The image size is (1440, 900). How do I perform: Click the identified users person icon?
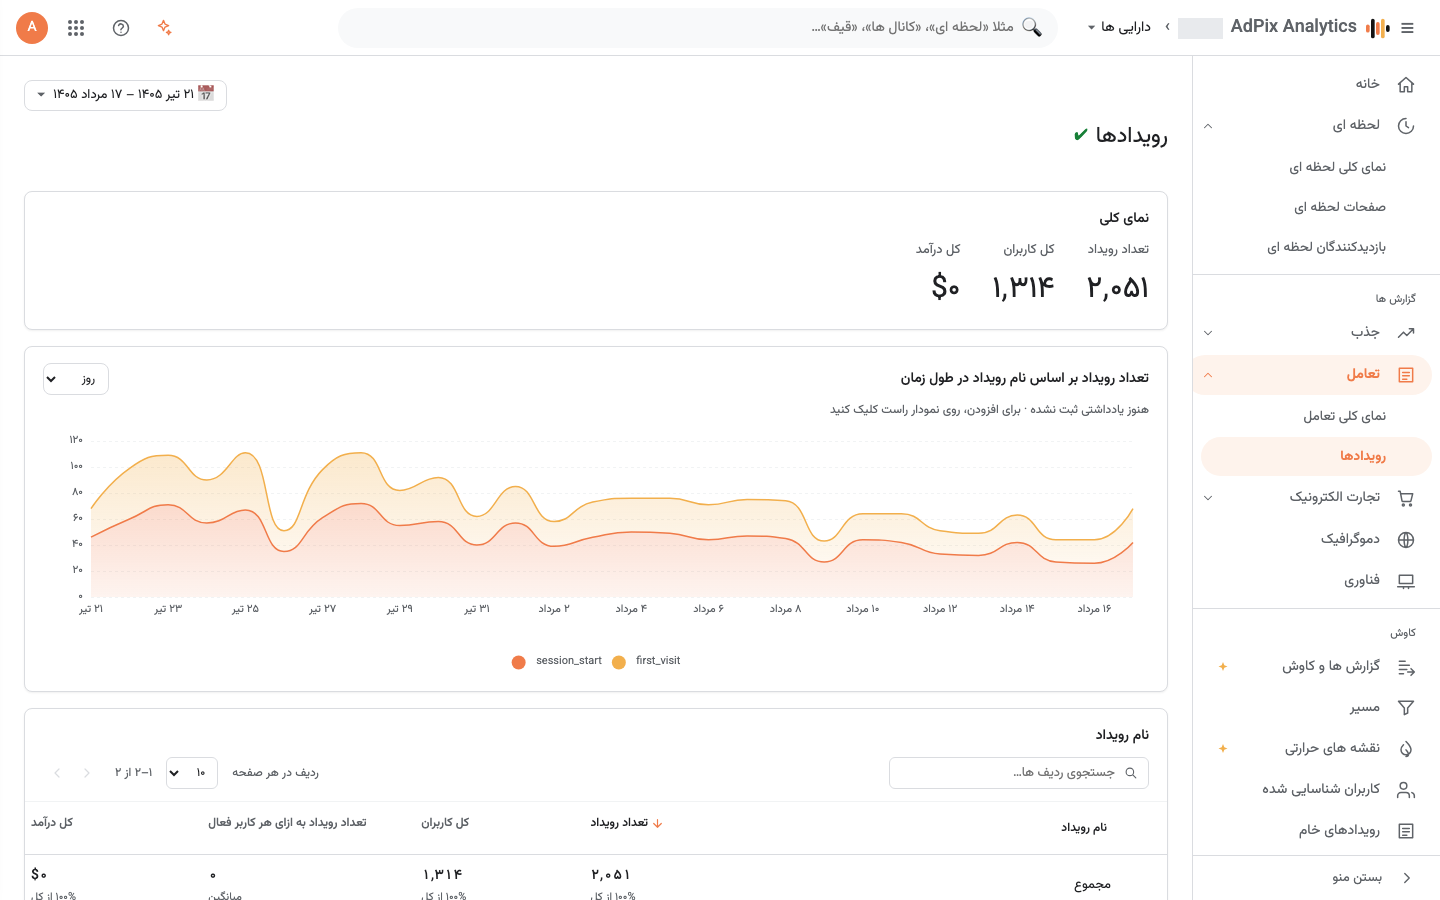(x=1406, y=790)
